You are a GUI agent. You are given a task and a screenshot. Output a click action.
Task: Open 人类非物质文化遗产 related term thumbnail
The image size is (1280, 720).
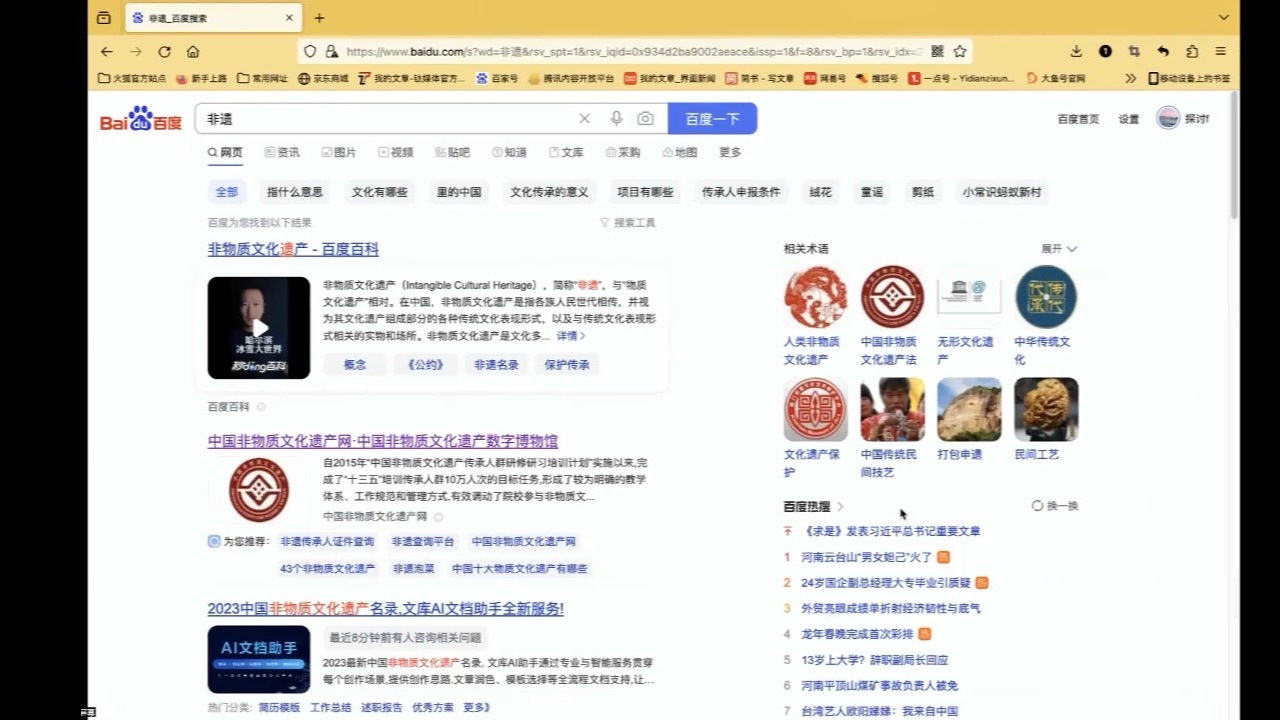pos(815,297)
